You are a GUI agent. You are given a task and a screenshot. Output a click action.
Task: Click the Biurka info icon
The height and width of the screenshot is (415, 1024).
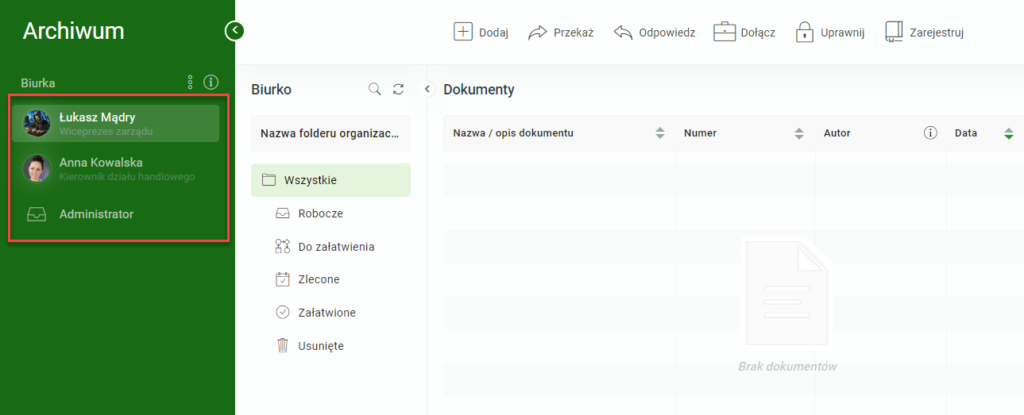(x=210, y=82)
